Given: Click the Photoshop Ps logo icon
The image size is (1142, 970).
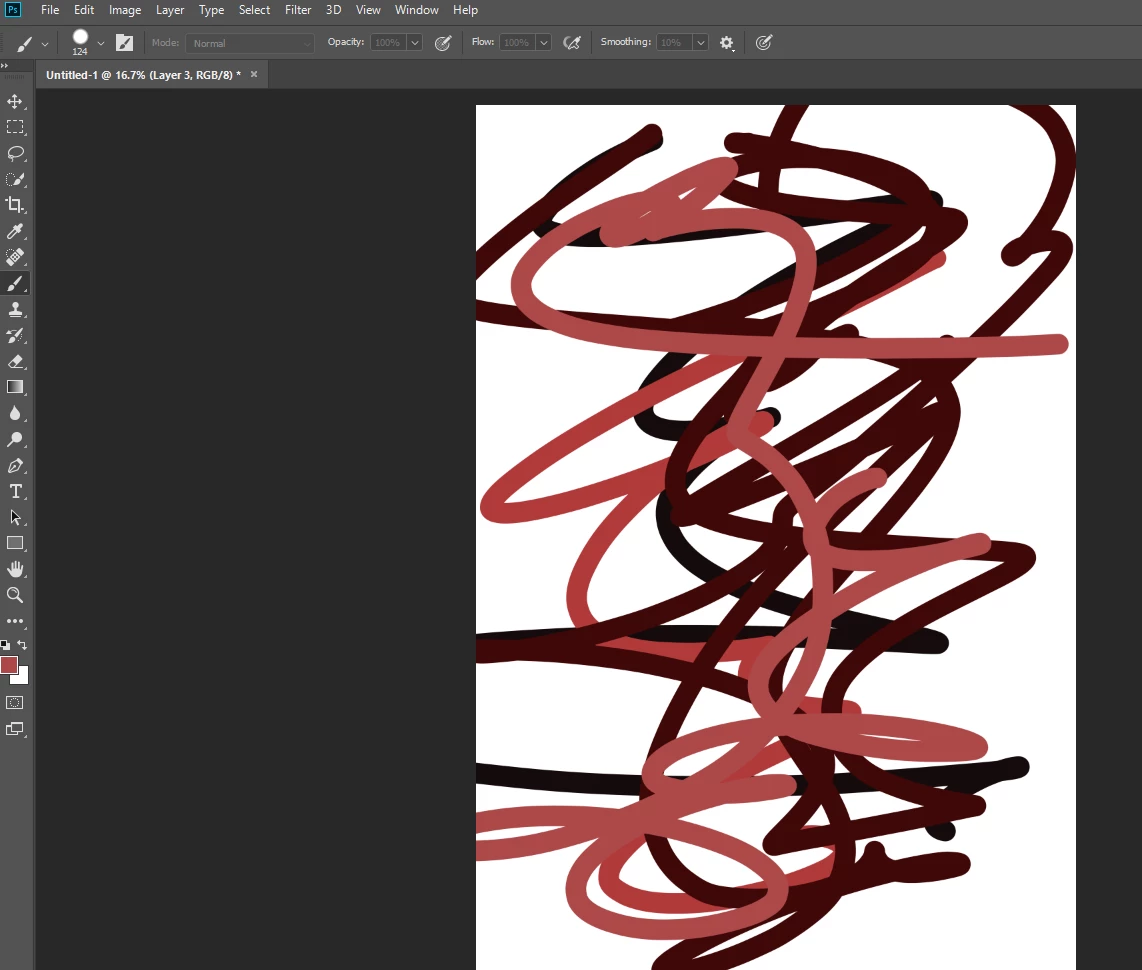Looking at the screenshot, I should click(12, 10).
